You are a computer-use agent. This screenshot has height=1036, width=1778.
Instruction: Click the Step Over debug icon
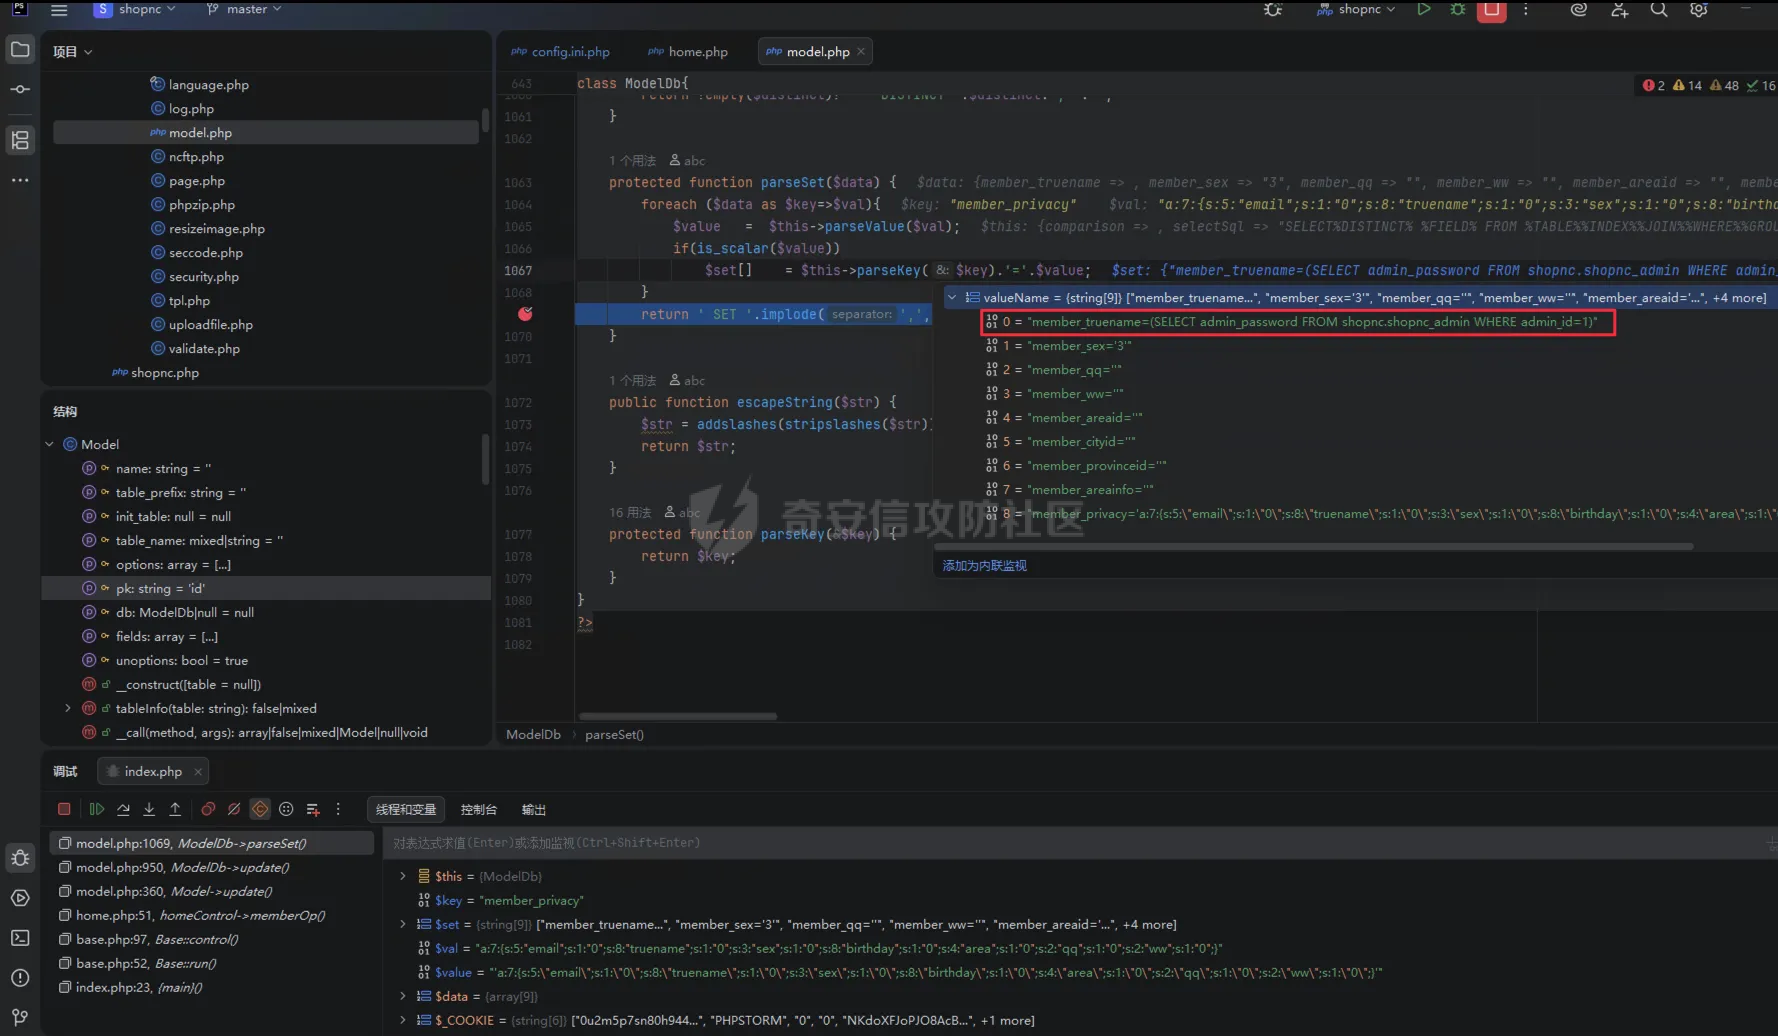(x=123, y=809)
